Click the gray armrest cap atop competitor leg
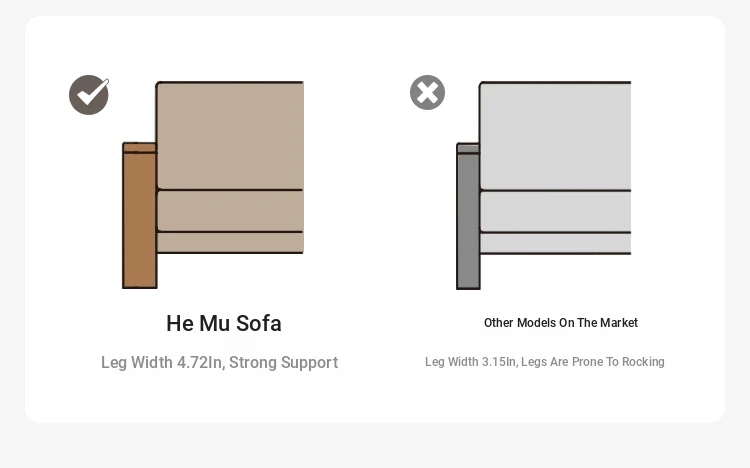This screenshot has height=468, width=750. click(468, 148)
